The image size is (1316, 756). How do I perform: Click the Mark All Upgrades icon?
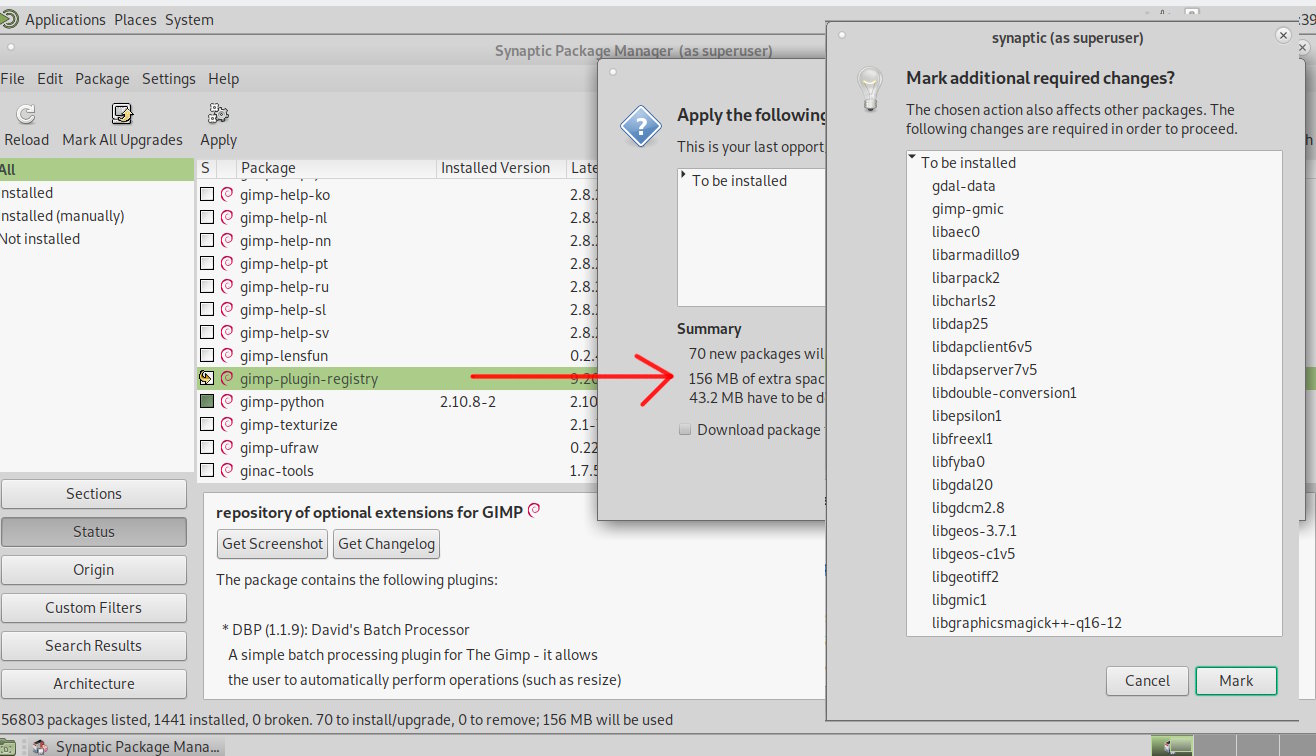pos(122,115)
